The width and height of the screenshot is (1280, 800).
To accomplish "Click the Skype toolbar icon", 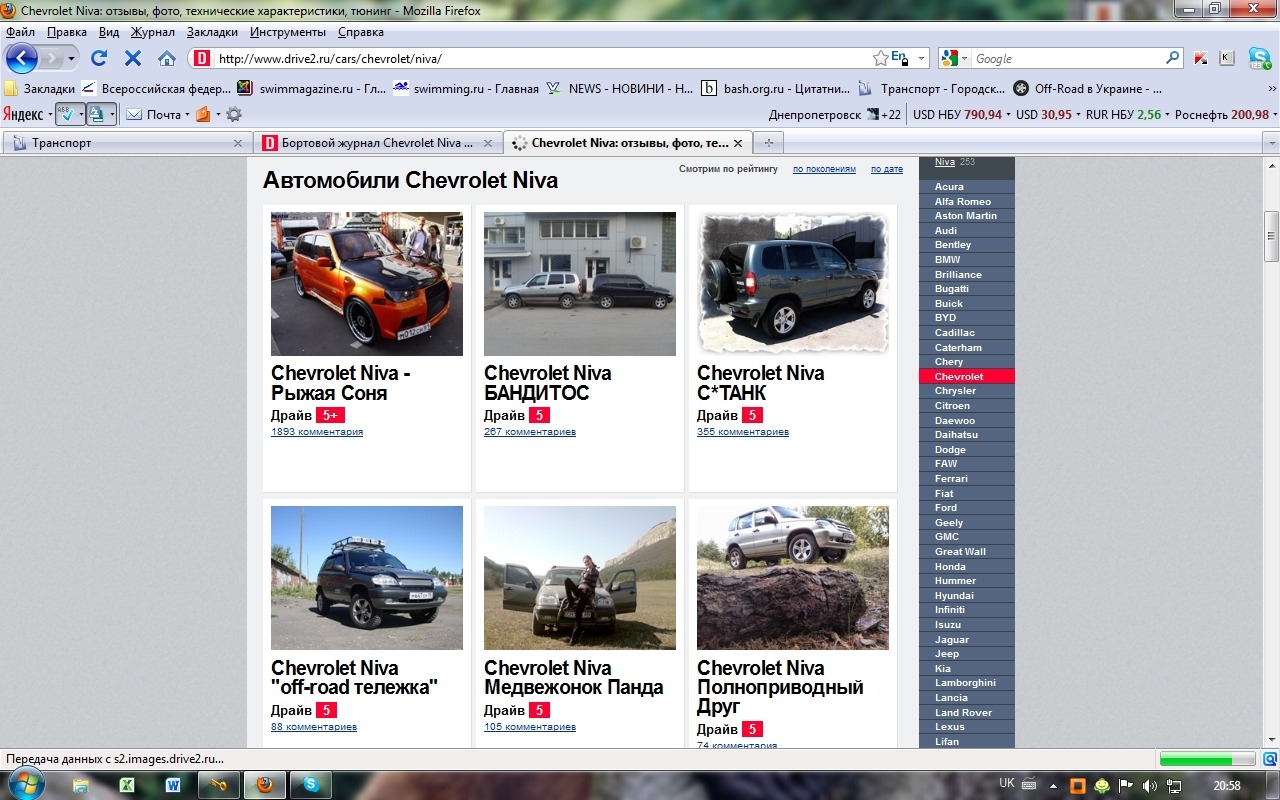I will [x=1259, y=58].
